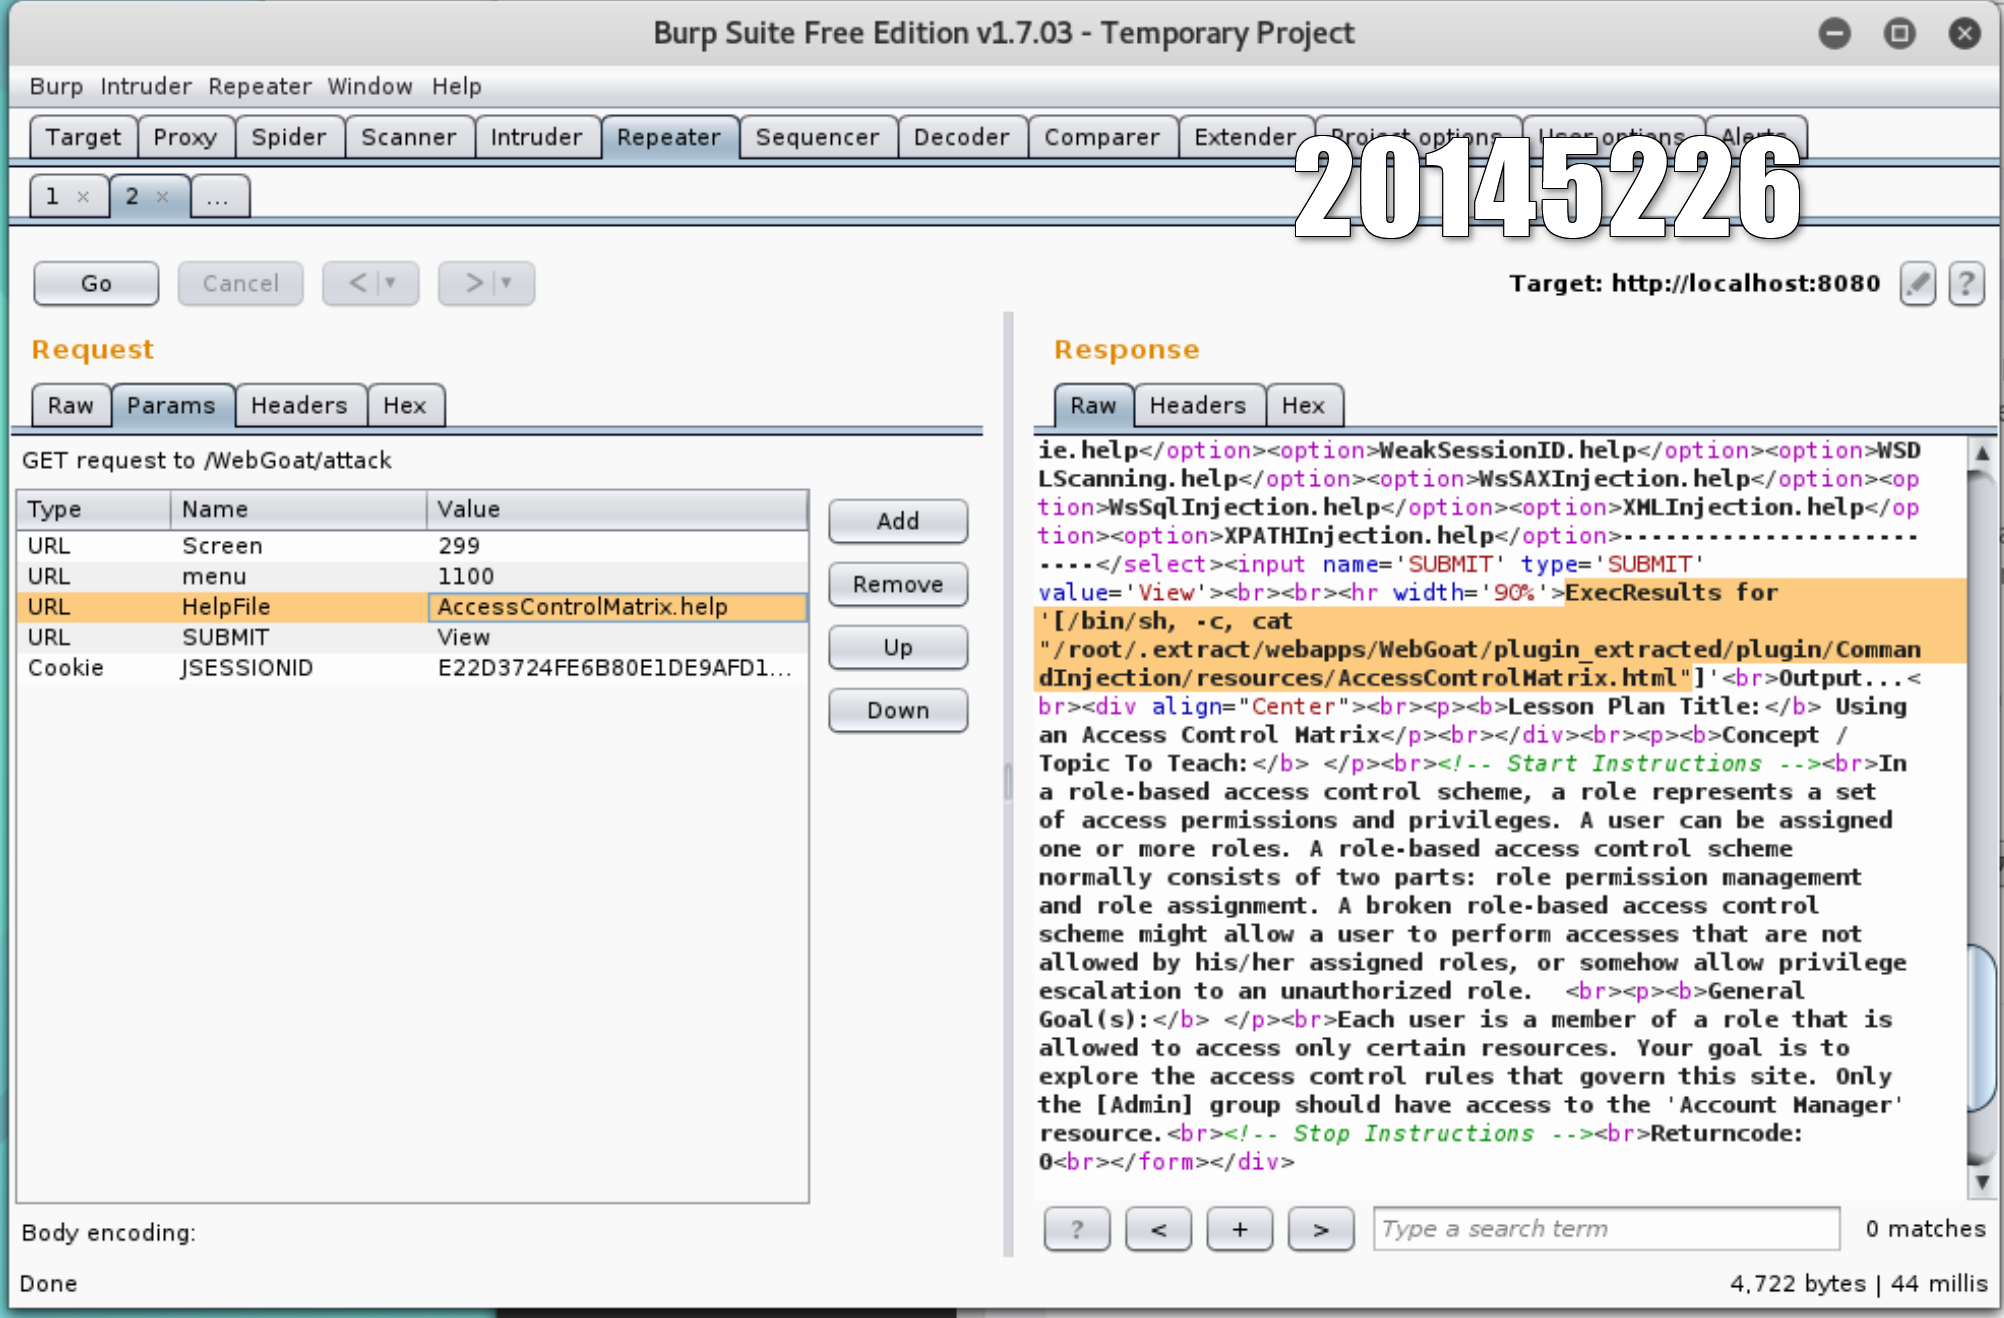Open the Window menu

pyautogui.click(x=370, y=87)
